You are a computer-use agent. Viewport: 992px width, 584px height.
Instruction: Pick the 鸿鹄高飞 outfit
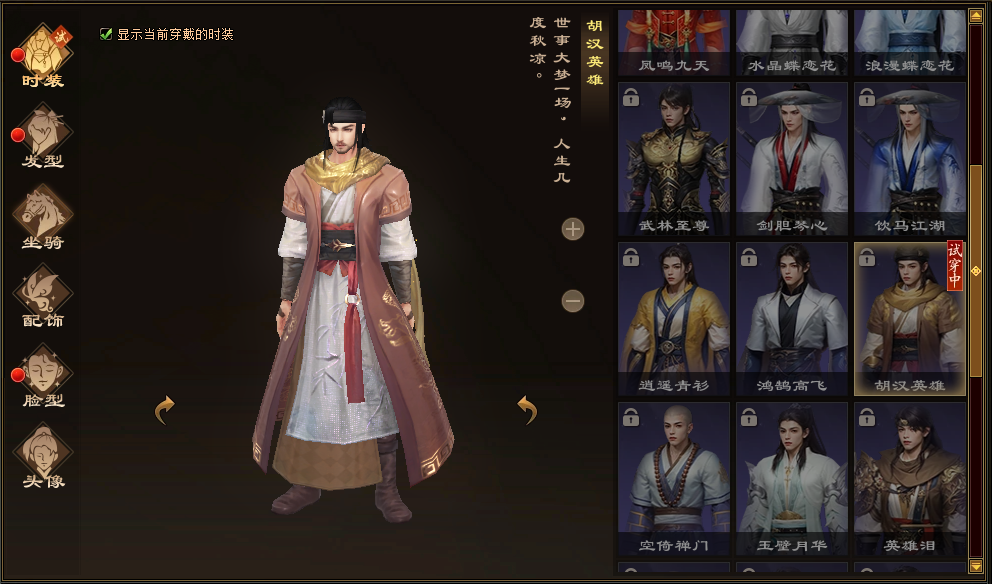pyautogui.click(x=791, y=319)
